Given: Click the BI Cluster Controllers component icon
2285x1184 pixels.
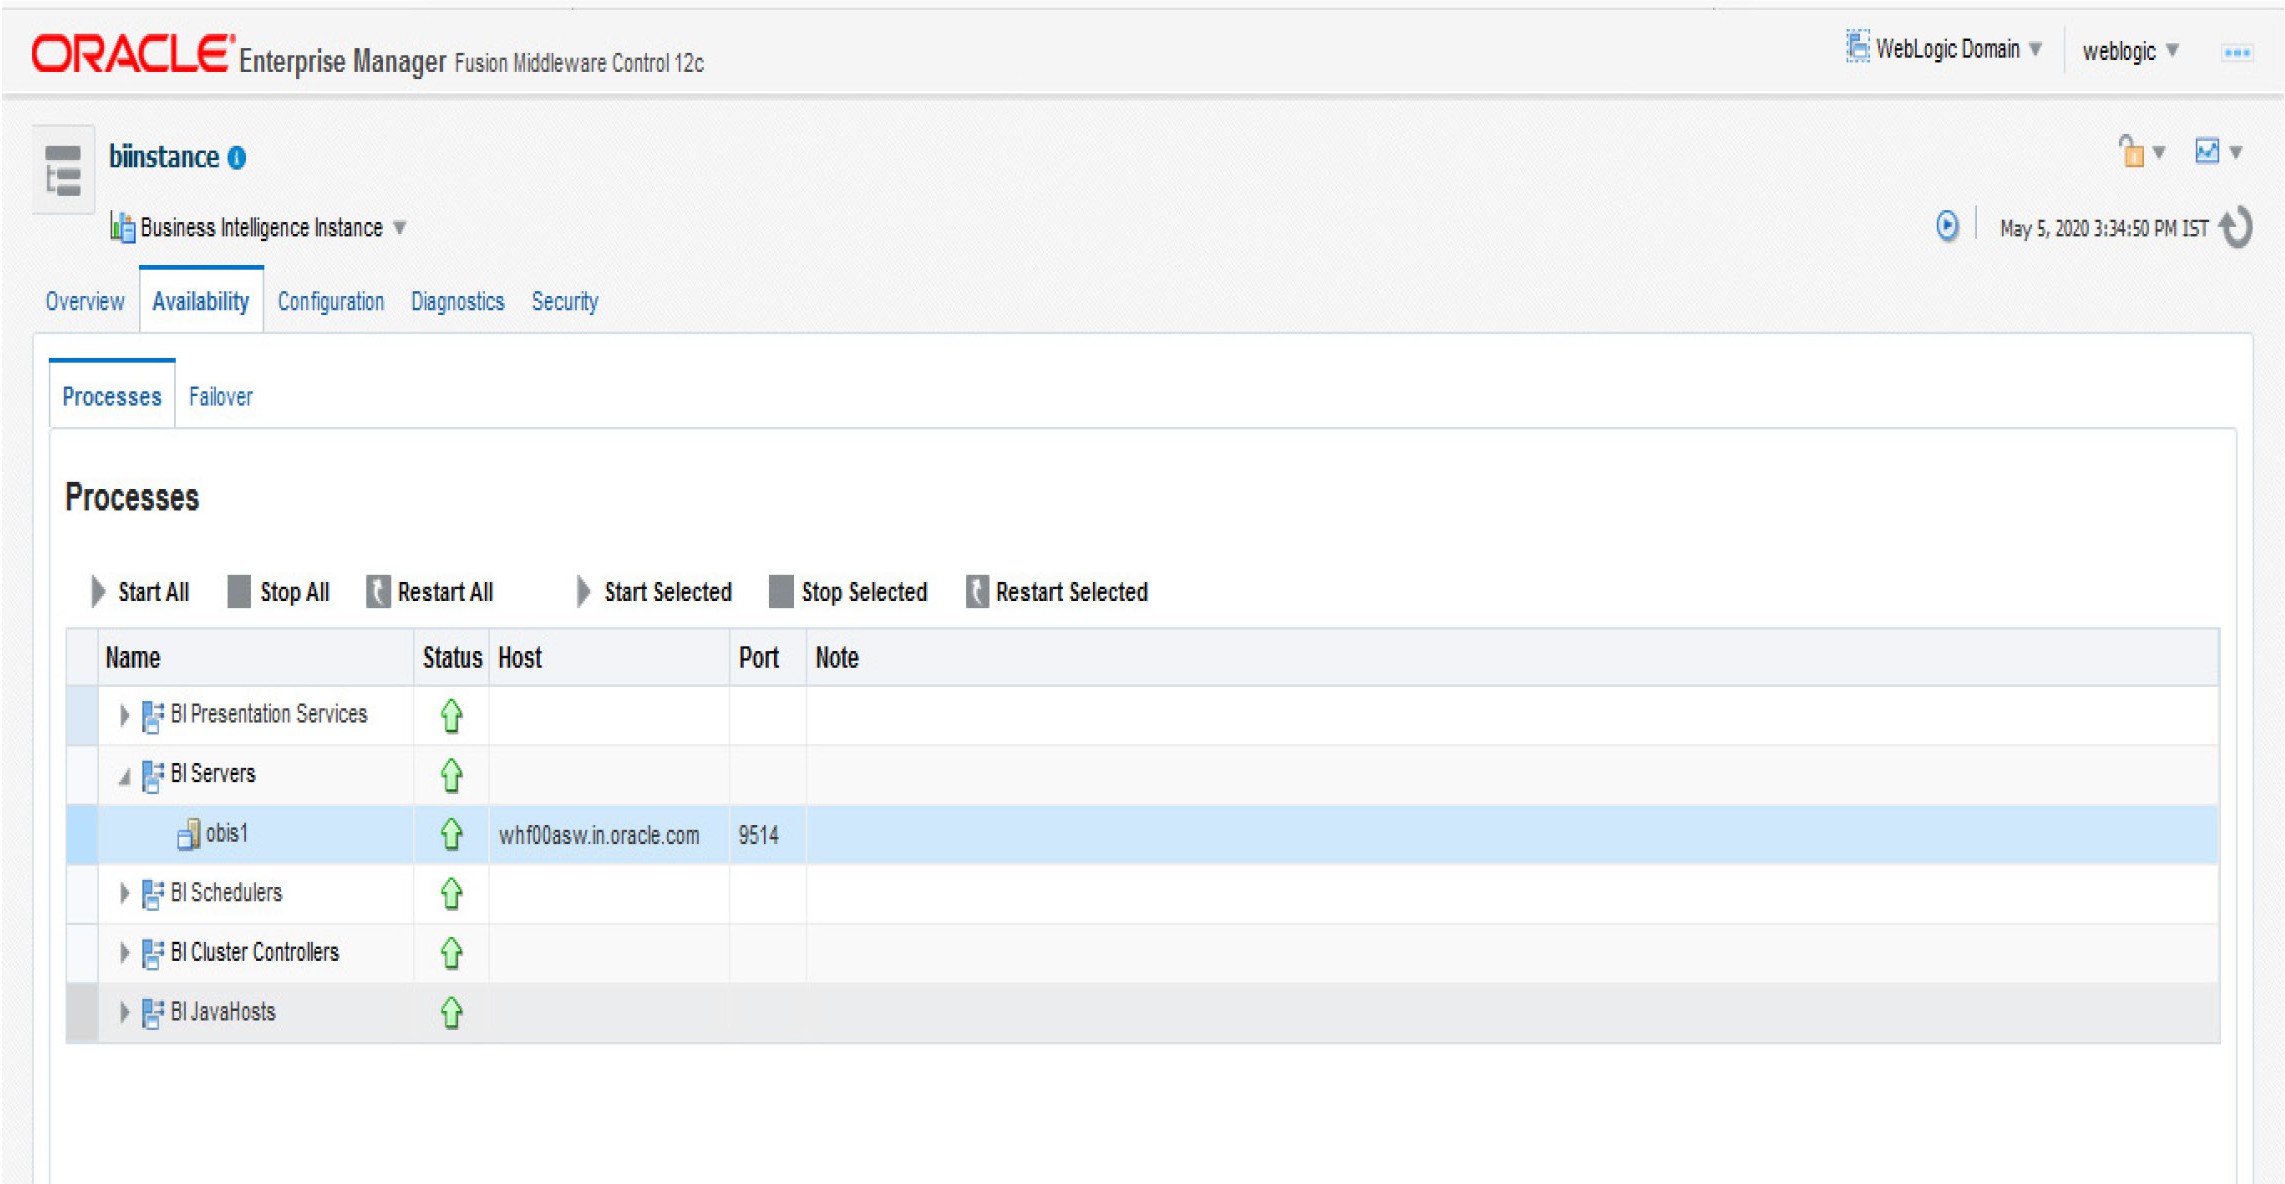Looking at the screenshot, I should (152, 954).
